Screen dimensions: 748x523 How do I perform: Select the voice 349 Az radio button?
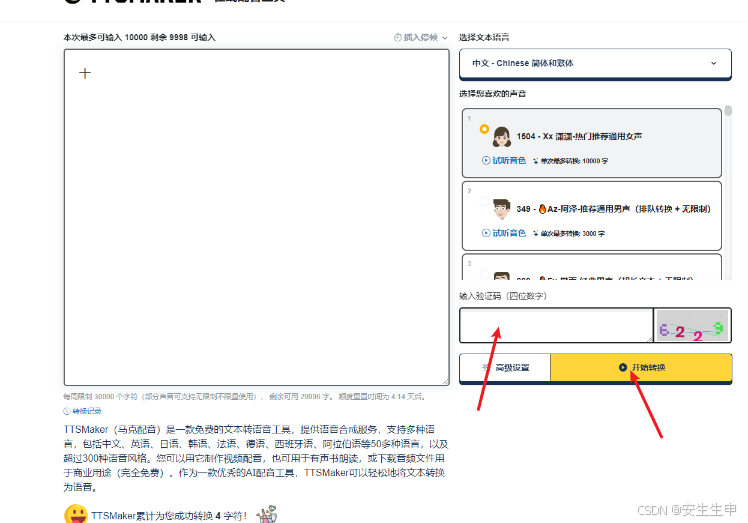[484, 202]
